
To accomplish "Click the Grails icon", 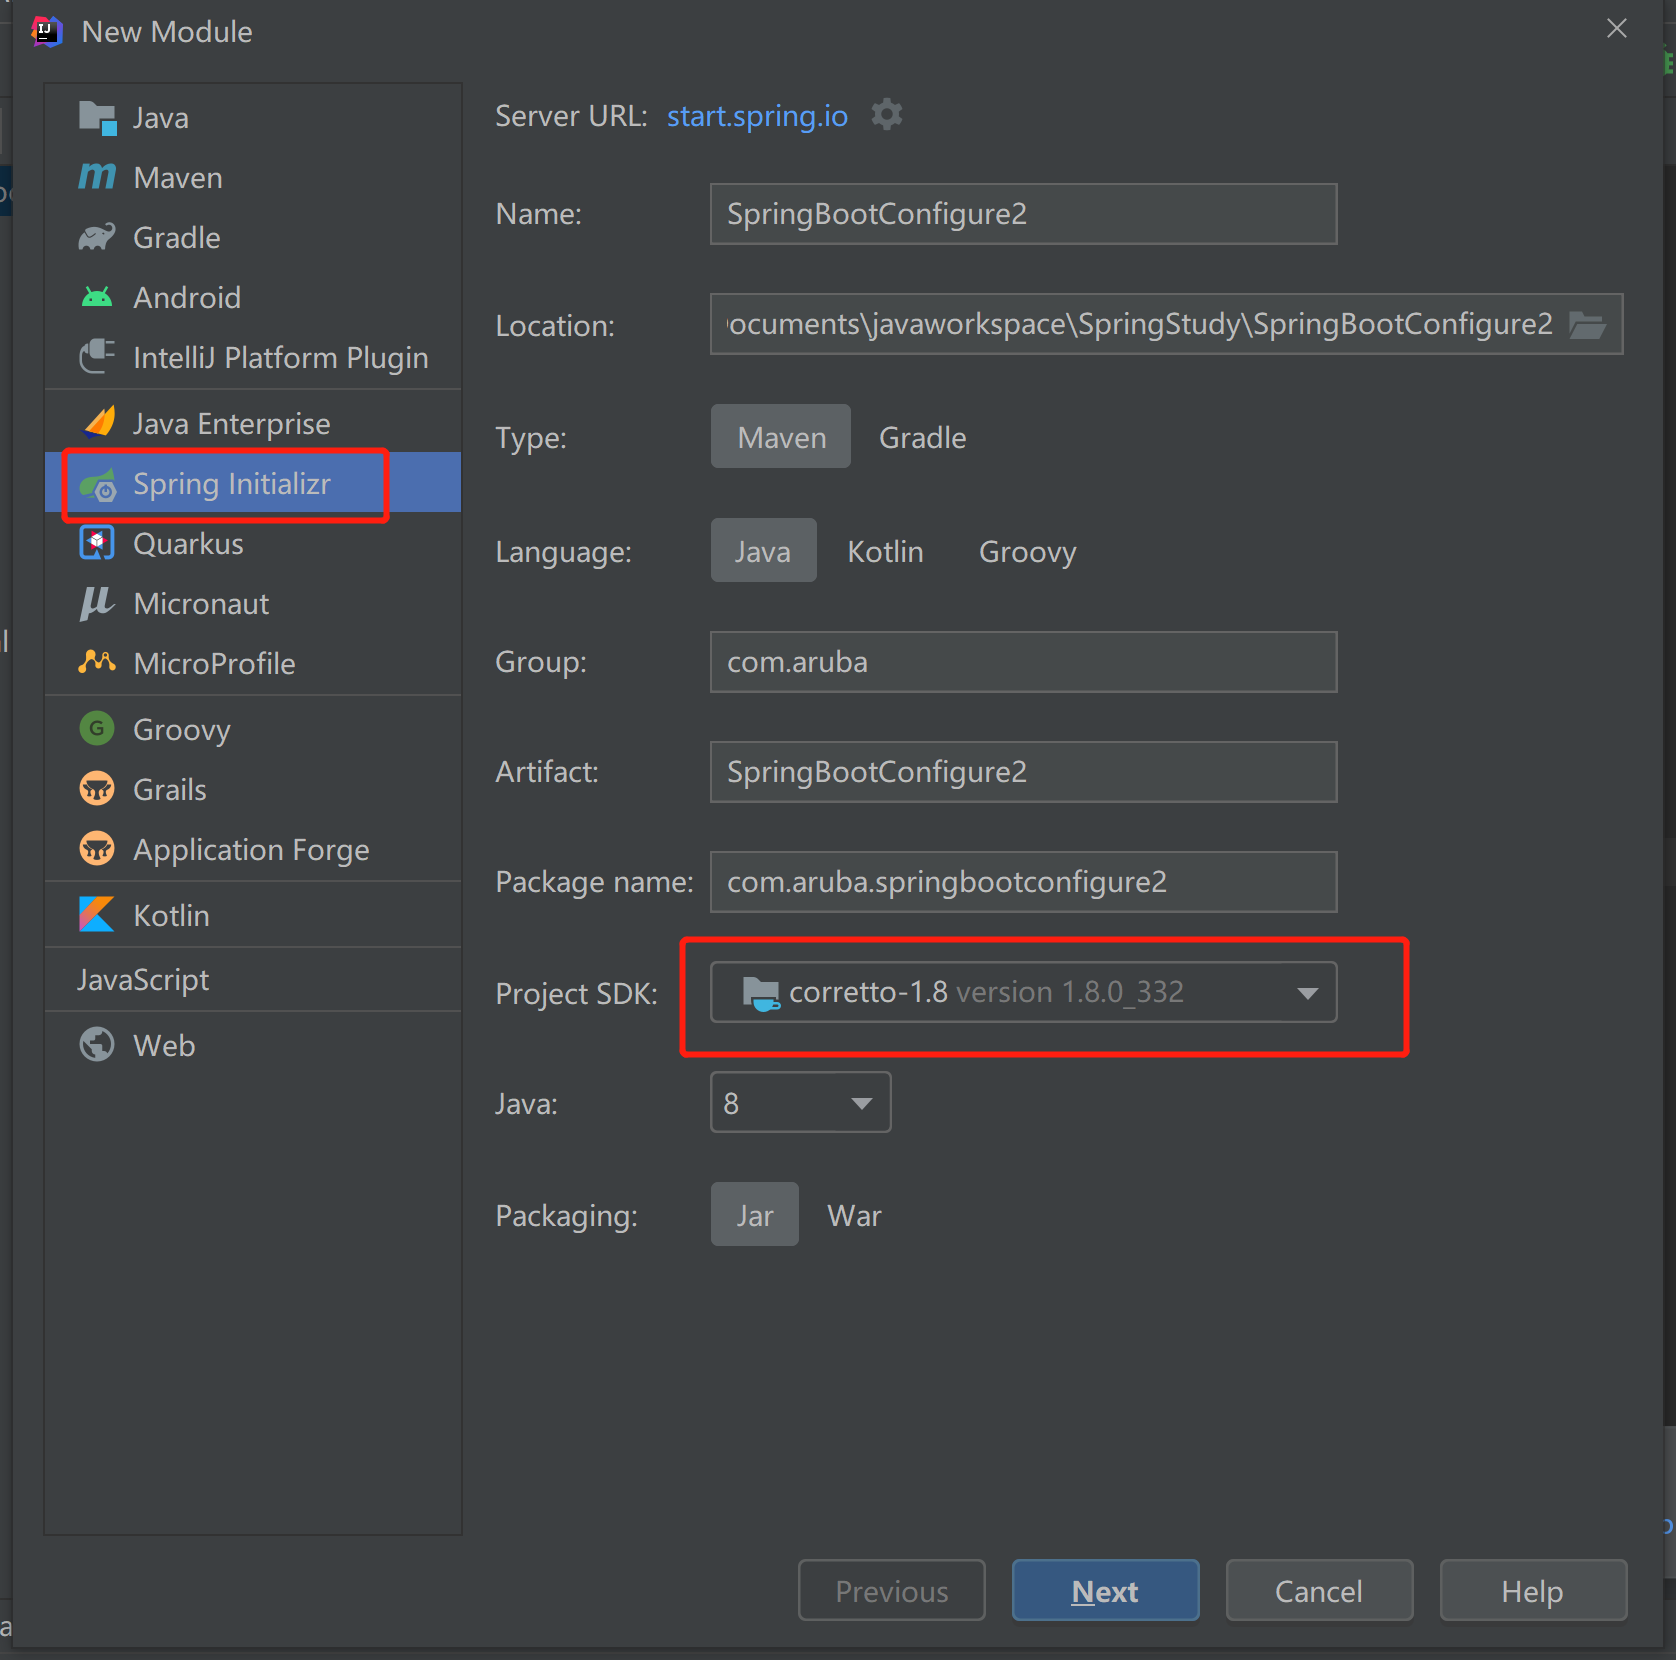I will [97, 788].
